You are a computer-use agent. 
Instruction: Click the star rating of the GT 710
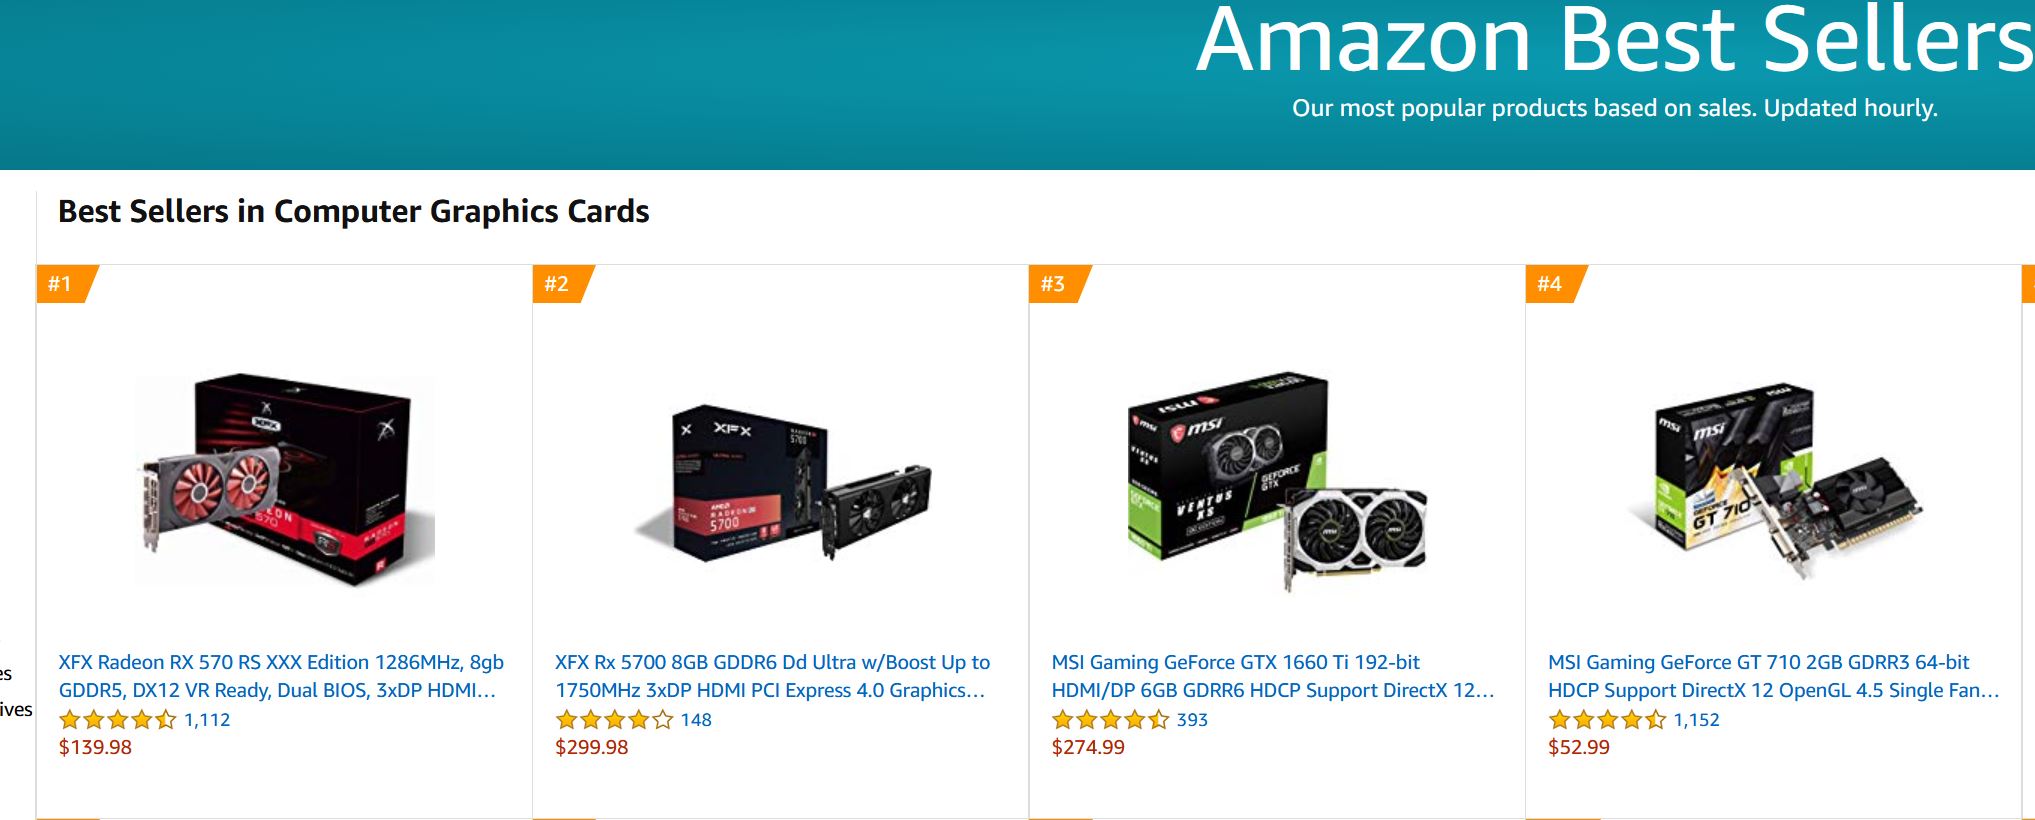point(1606,720)
